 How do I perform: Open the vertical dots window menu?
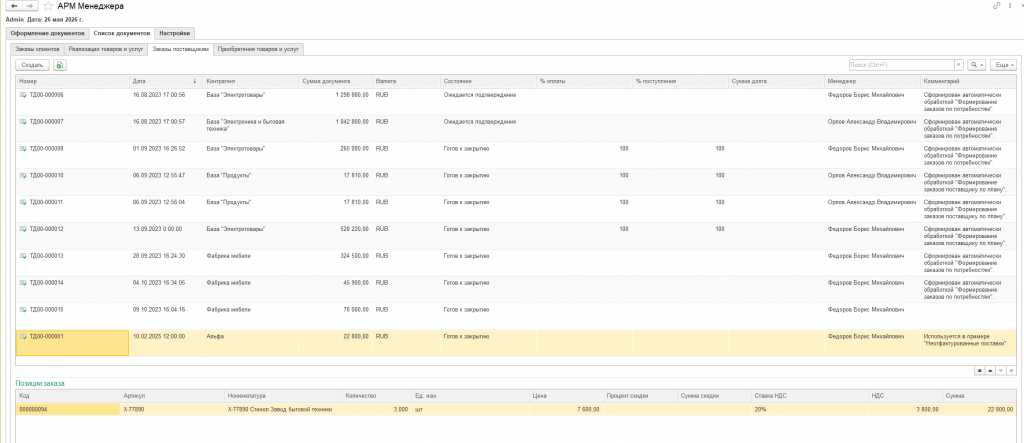[1010, 6]
